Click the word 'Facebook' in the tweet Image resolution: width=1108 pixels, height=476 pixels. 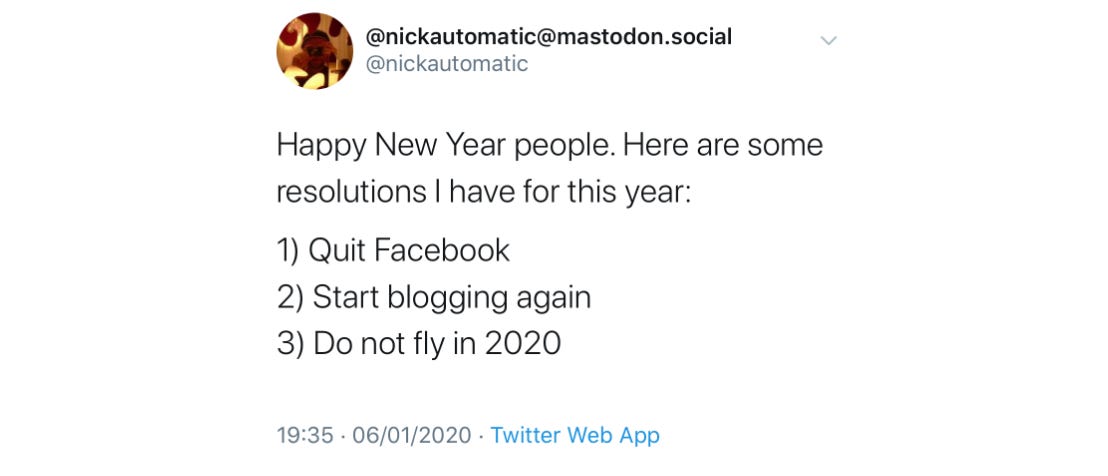point(442,250)
